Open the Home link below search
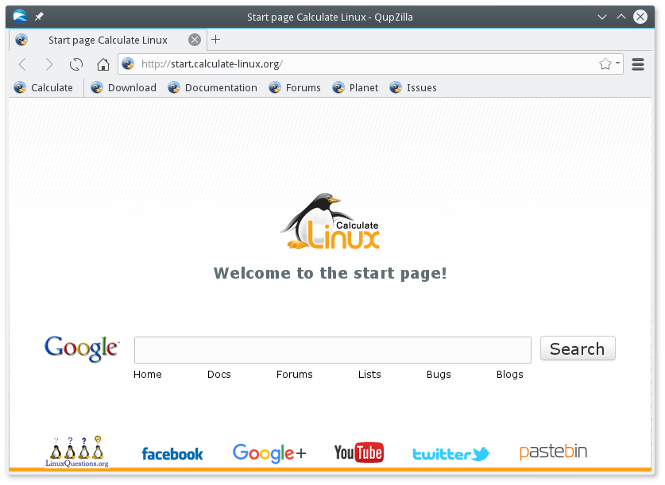The image size is (665, 485). (x=147, y=374)
